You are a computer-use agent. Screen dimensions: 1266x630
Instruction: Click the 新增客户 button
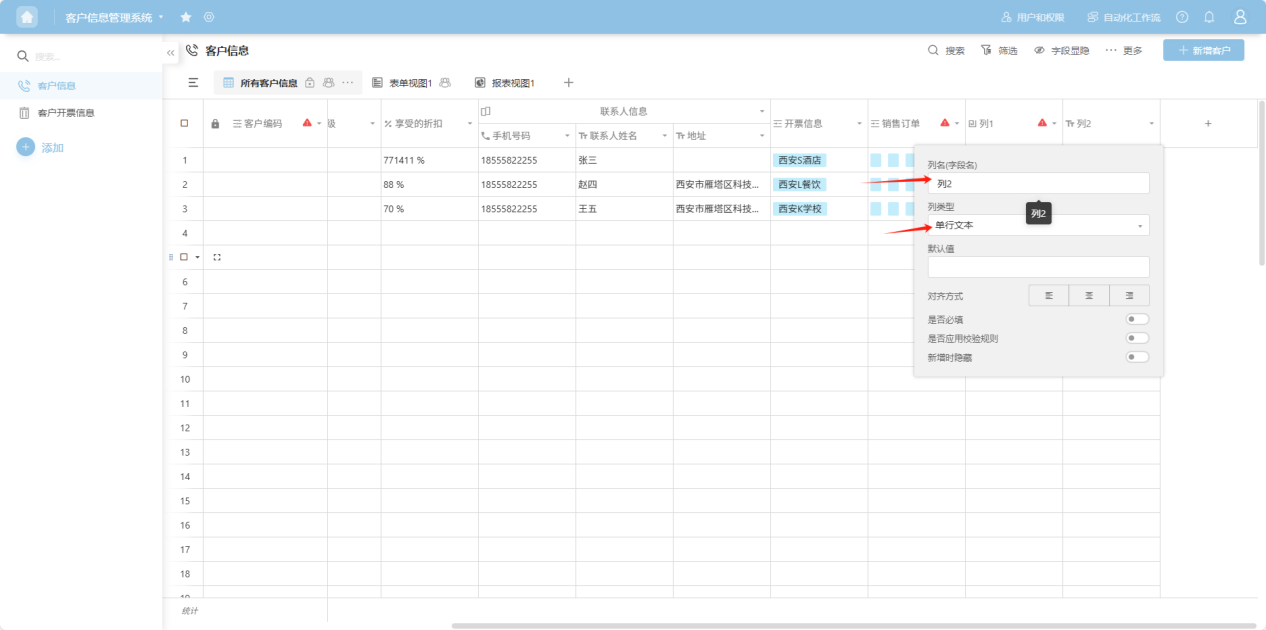coord(1203,50)
